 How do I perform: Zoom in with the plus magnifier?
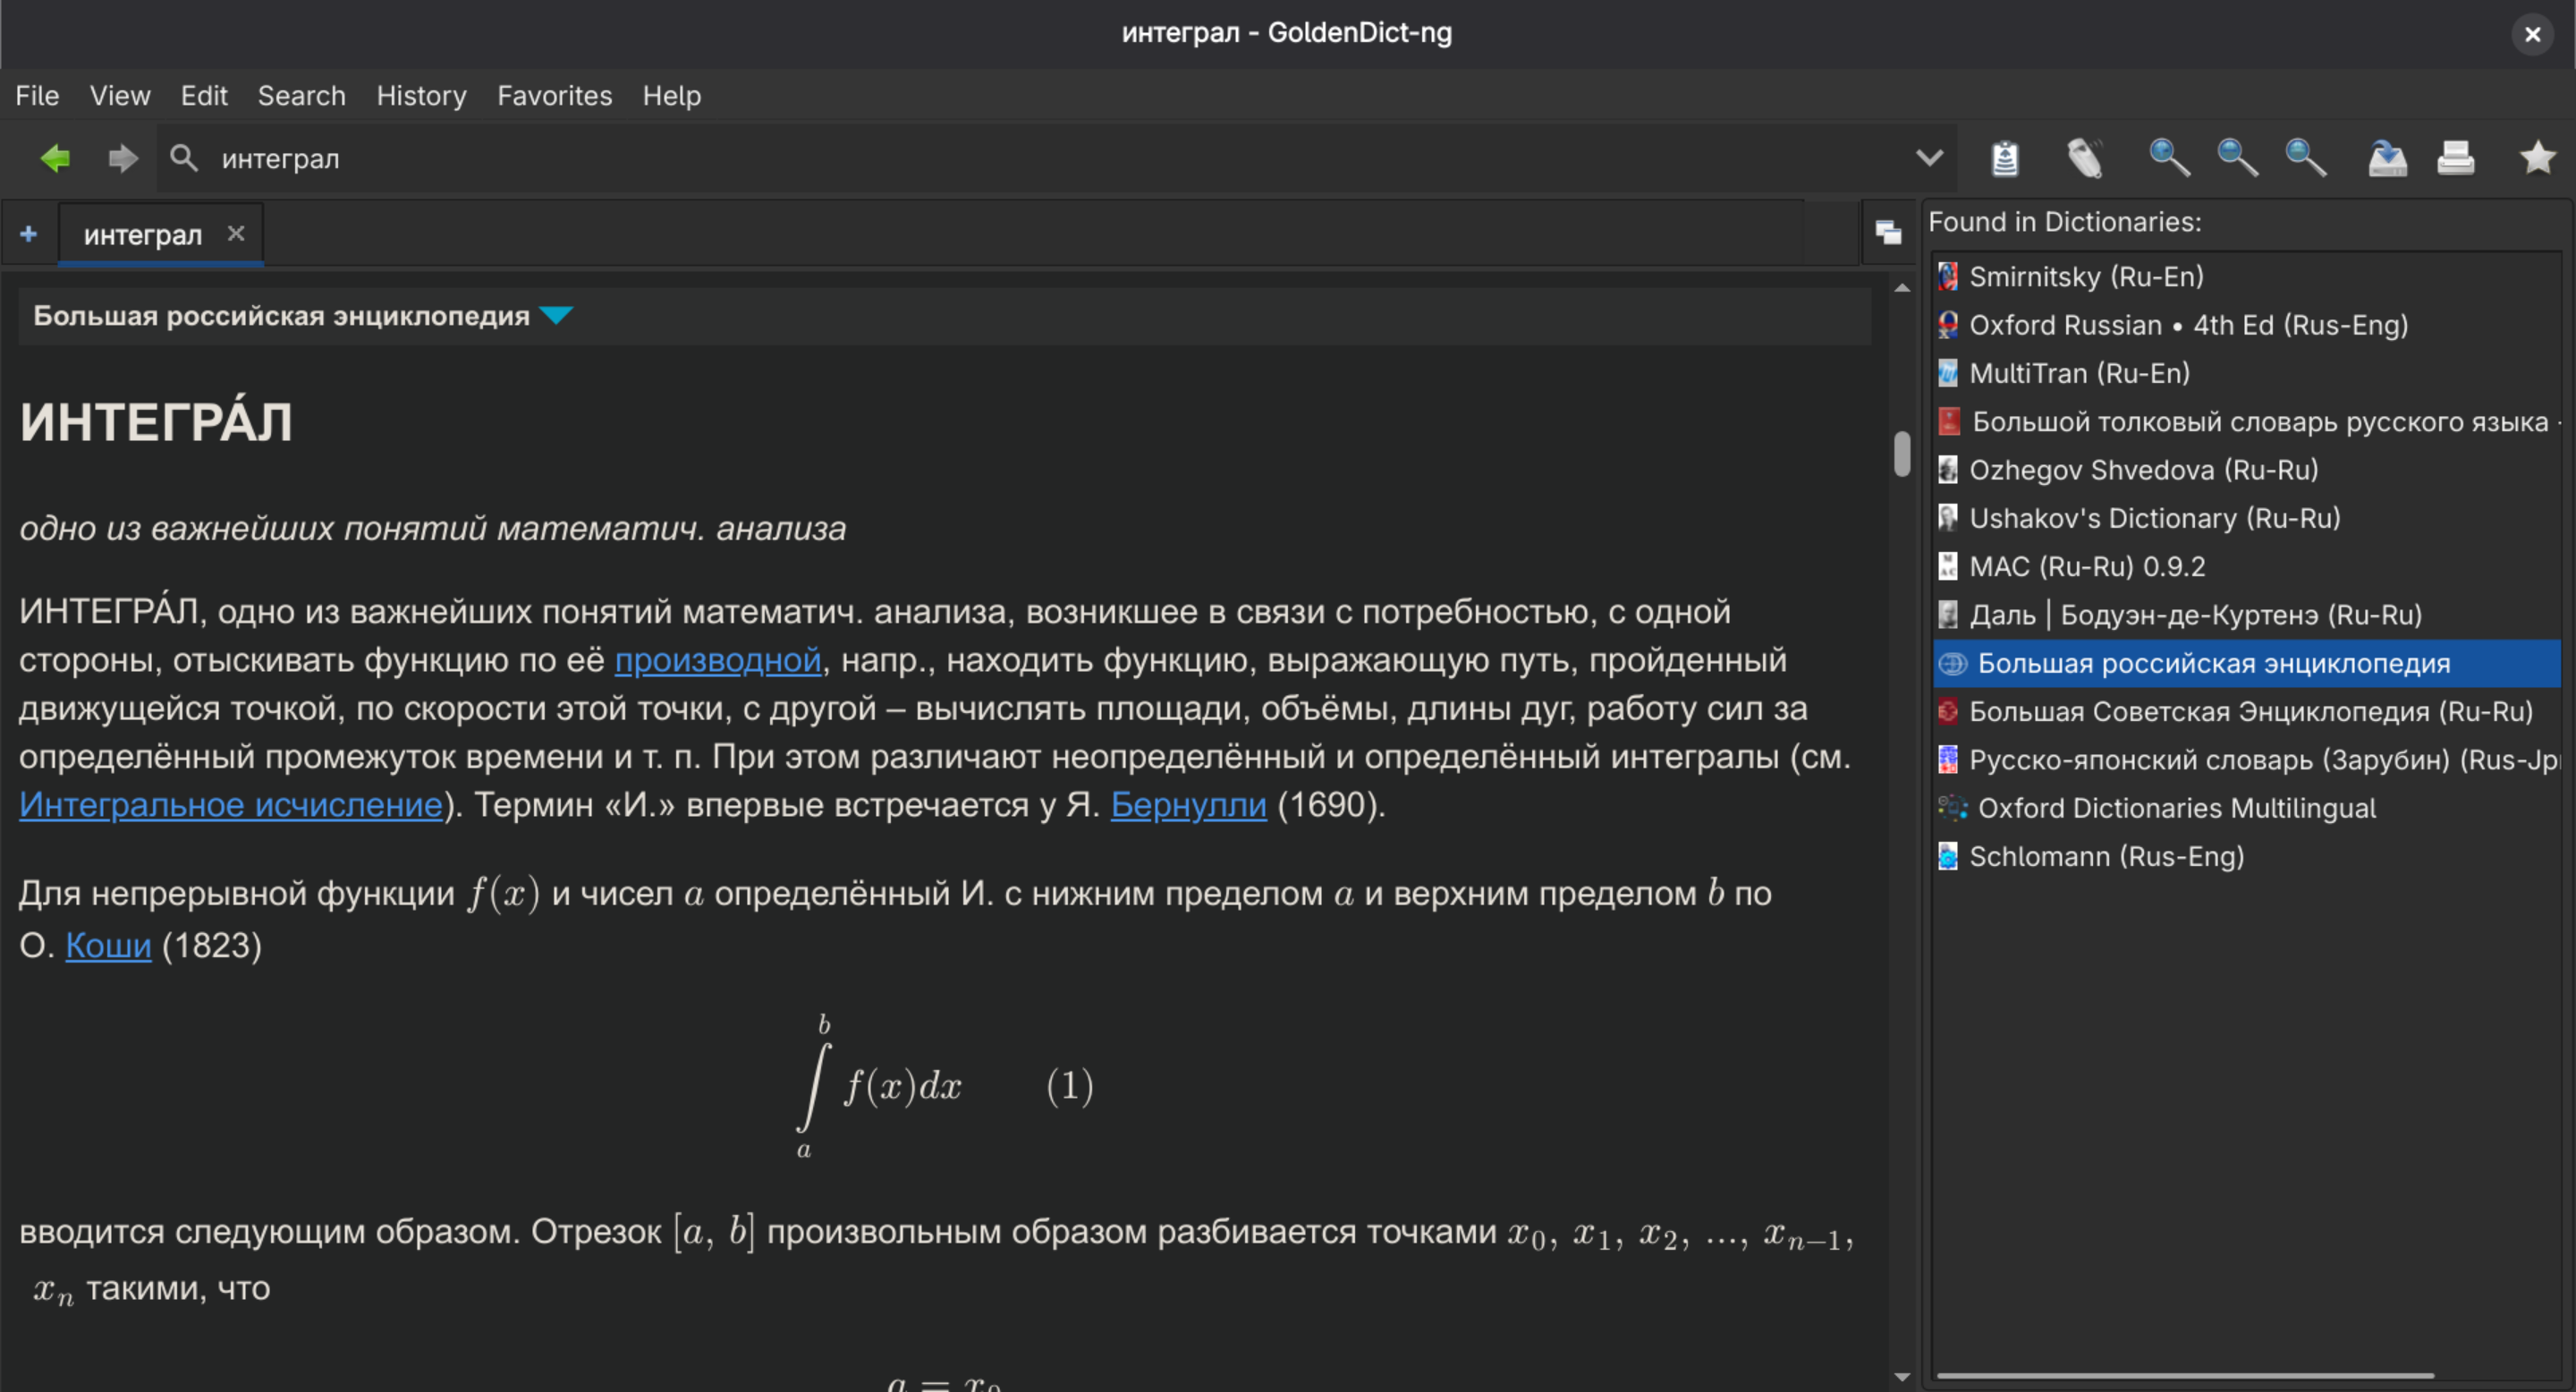2168,158
